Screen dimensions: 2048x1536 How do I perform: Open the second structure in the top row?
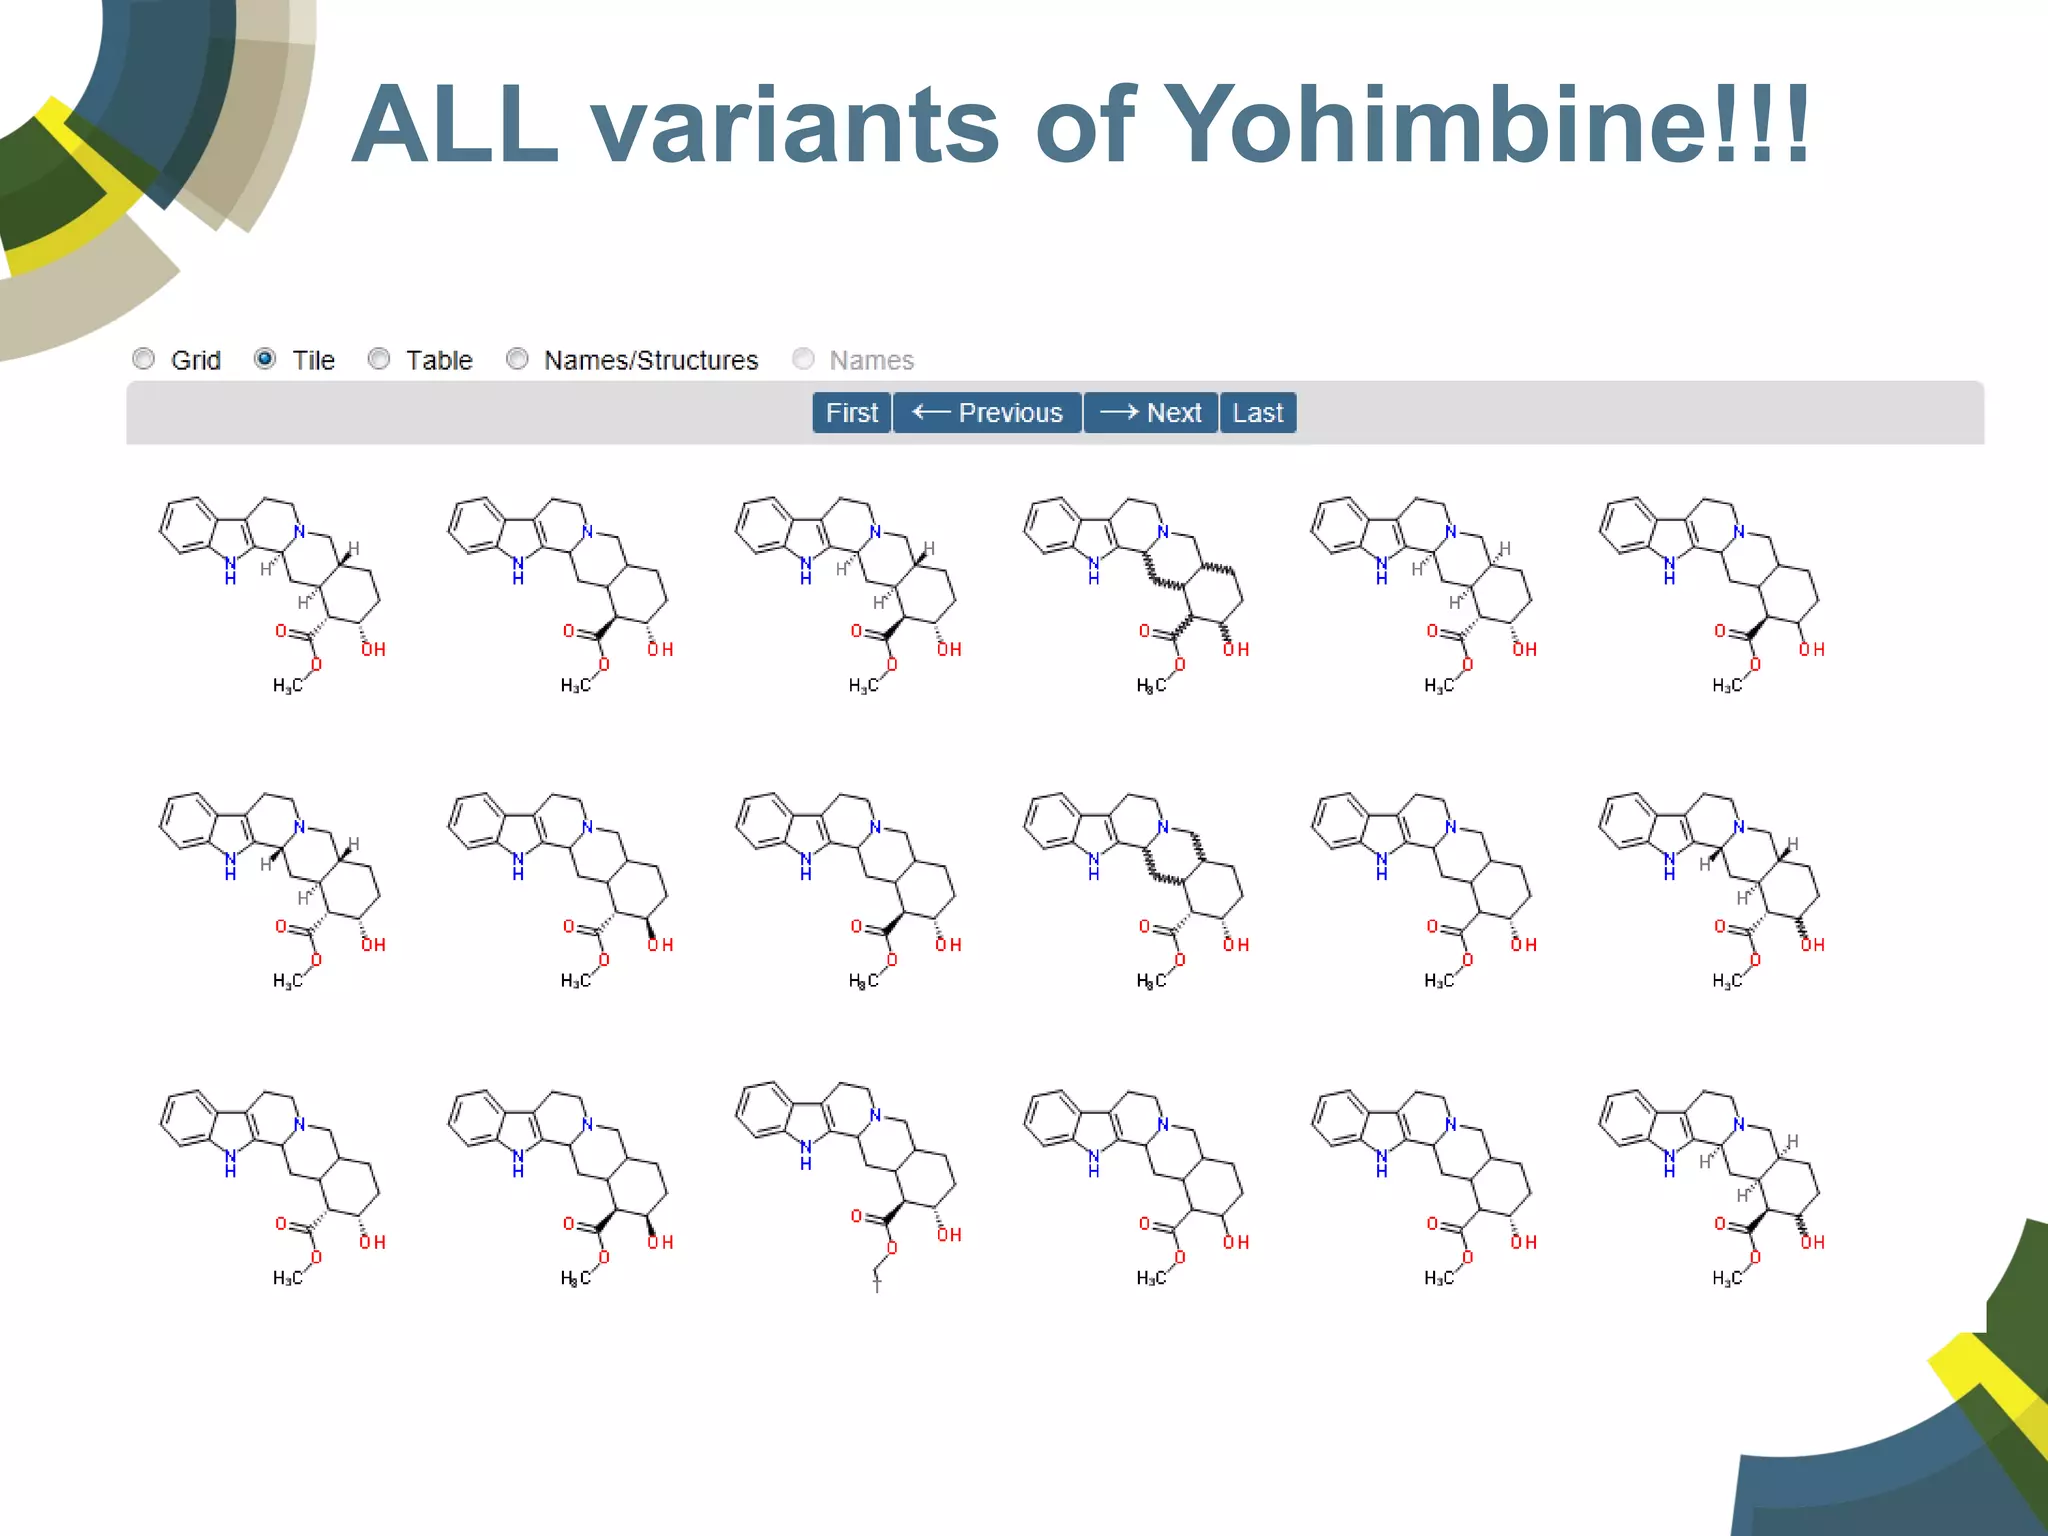[x=560, y=595]
